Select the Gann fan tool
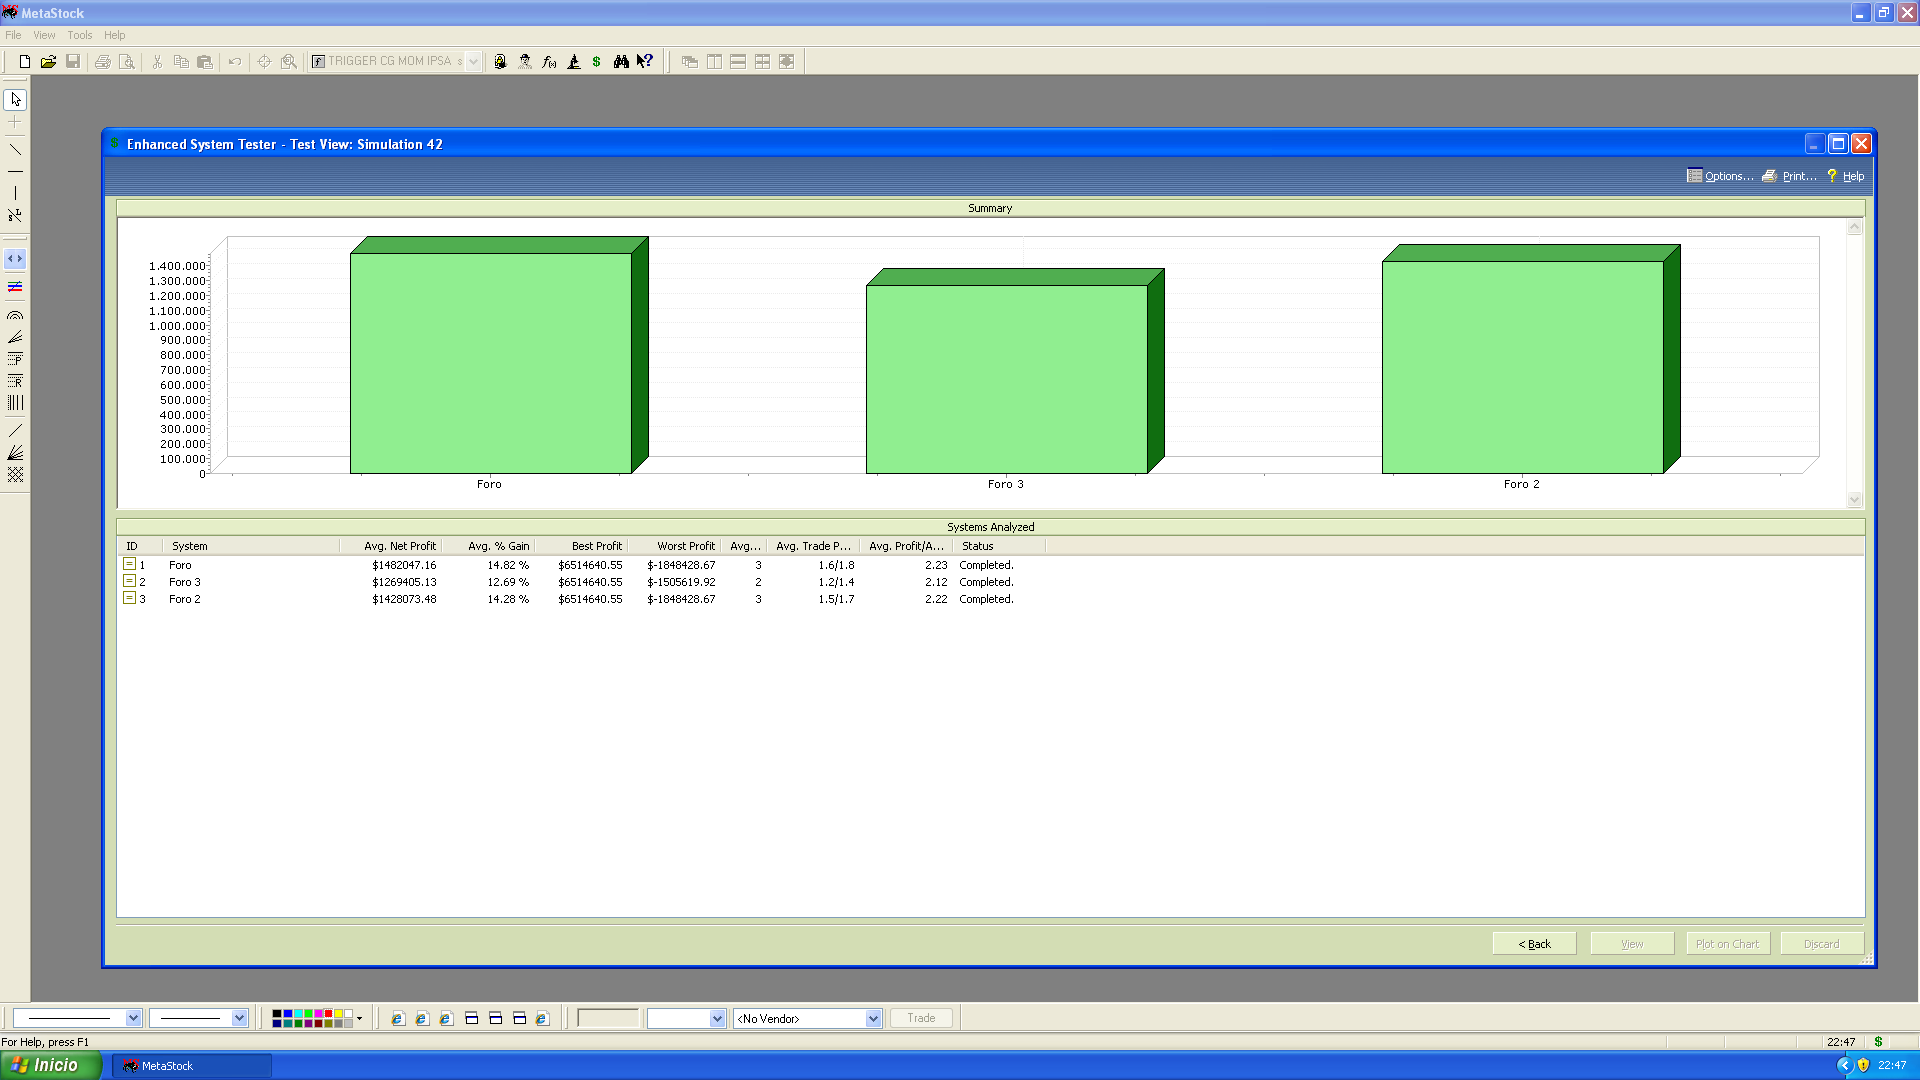 point(15,453)
